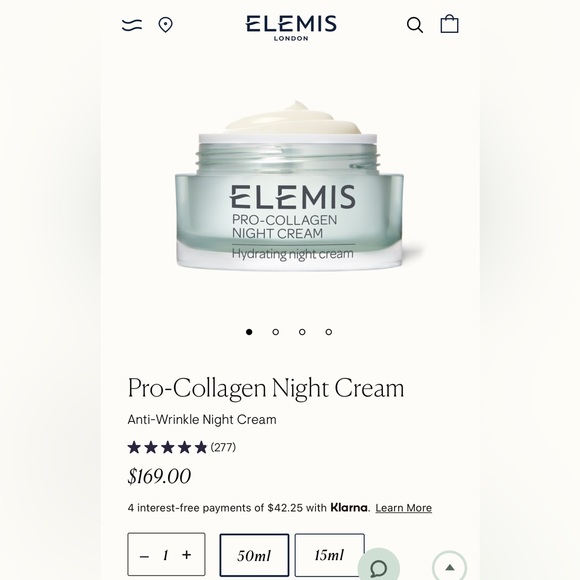The image size is (580, 580).
Task: Decrease quantity with the minus sign
Action: point(144,556)
